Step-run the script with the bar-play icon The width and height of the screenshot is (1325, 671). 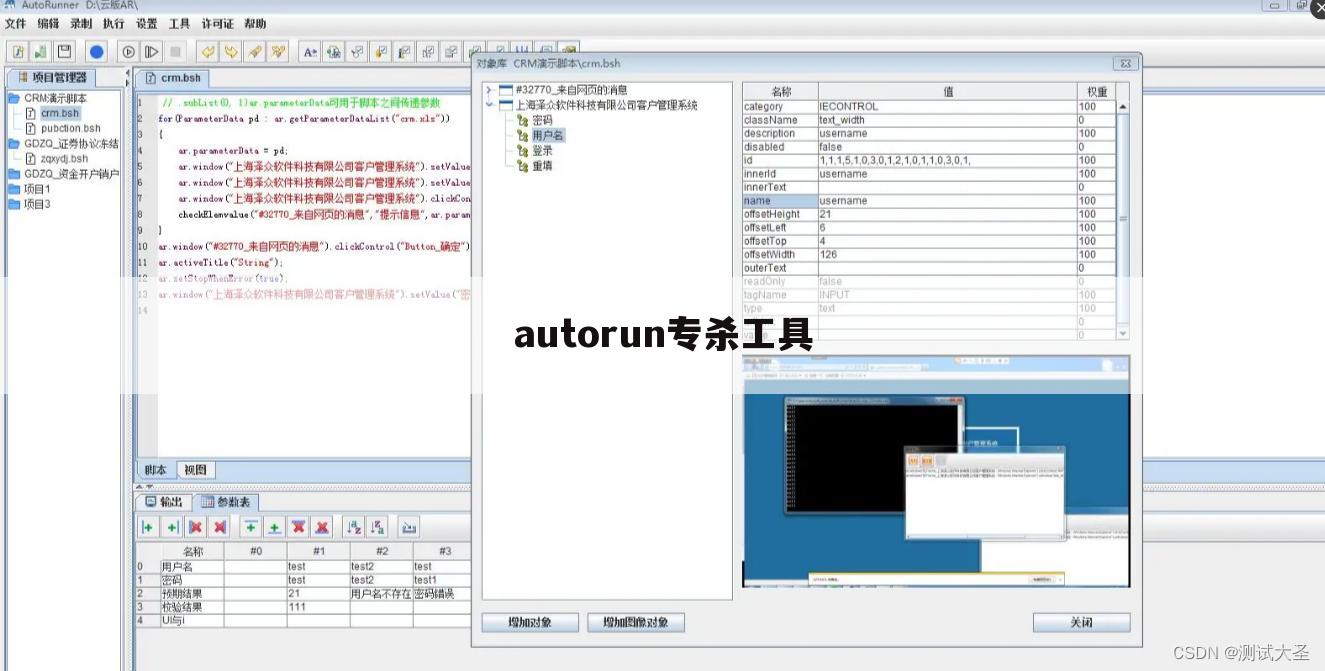click(152, 51)
